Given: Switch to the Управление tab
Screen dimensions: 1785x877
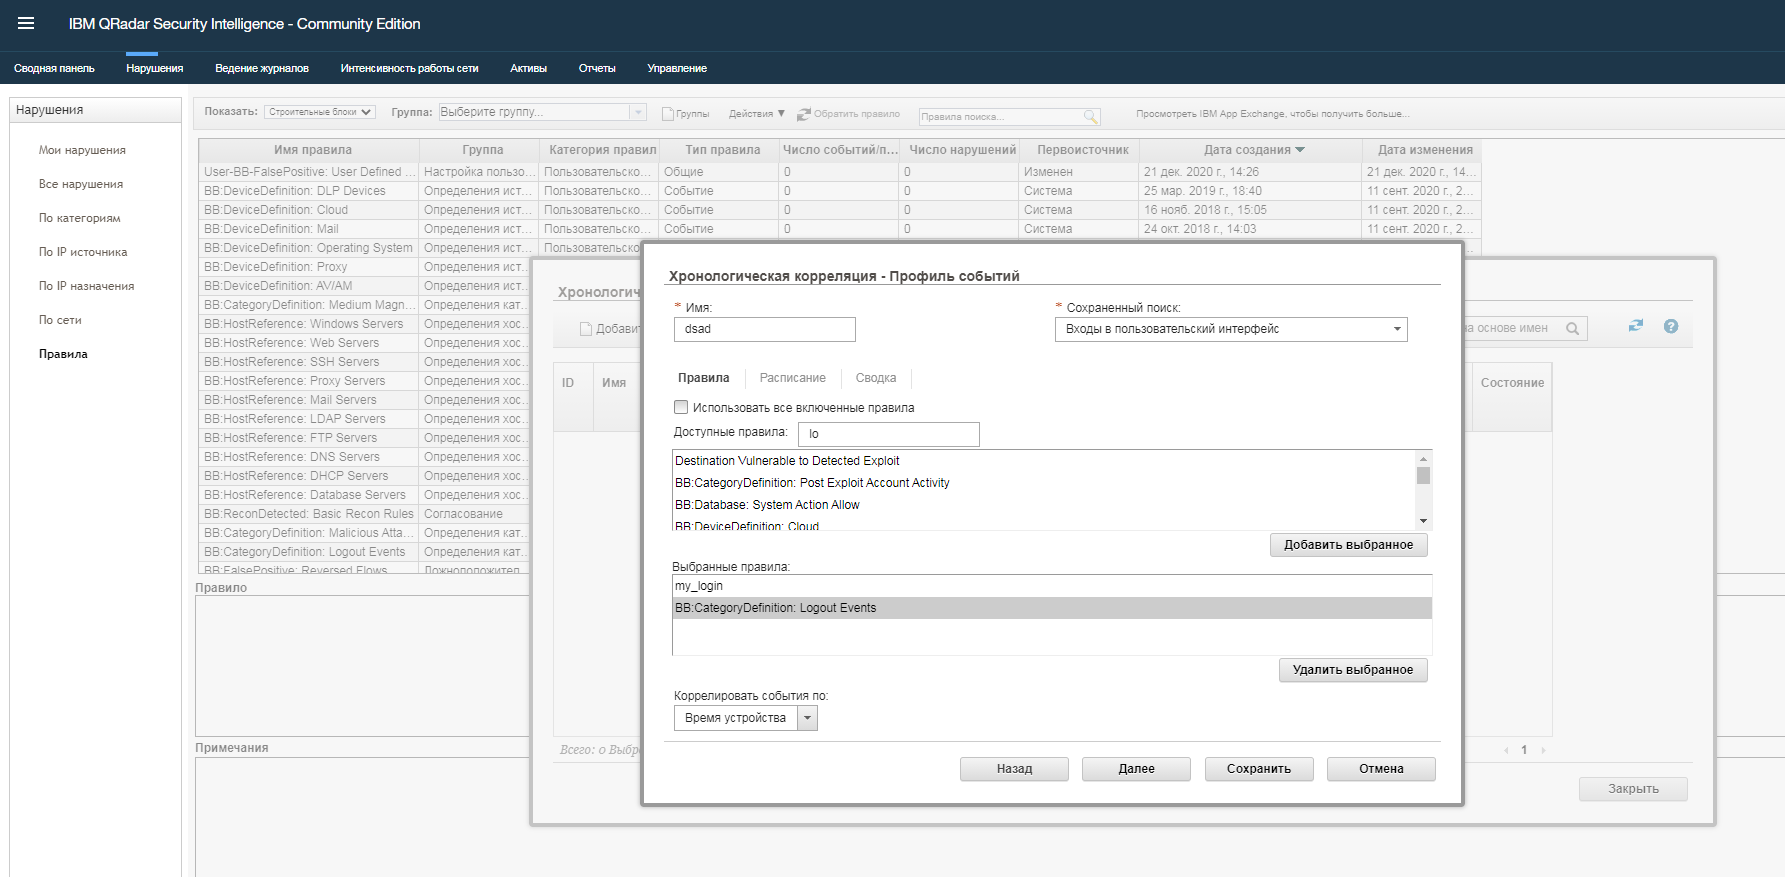Looking at the screenshot, I should [677, 68].
